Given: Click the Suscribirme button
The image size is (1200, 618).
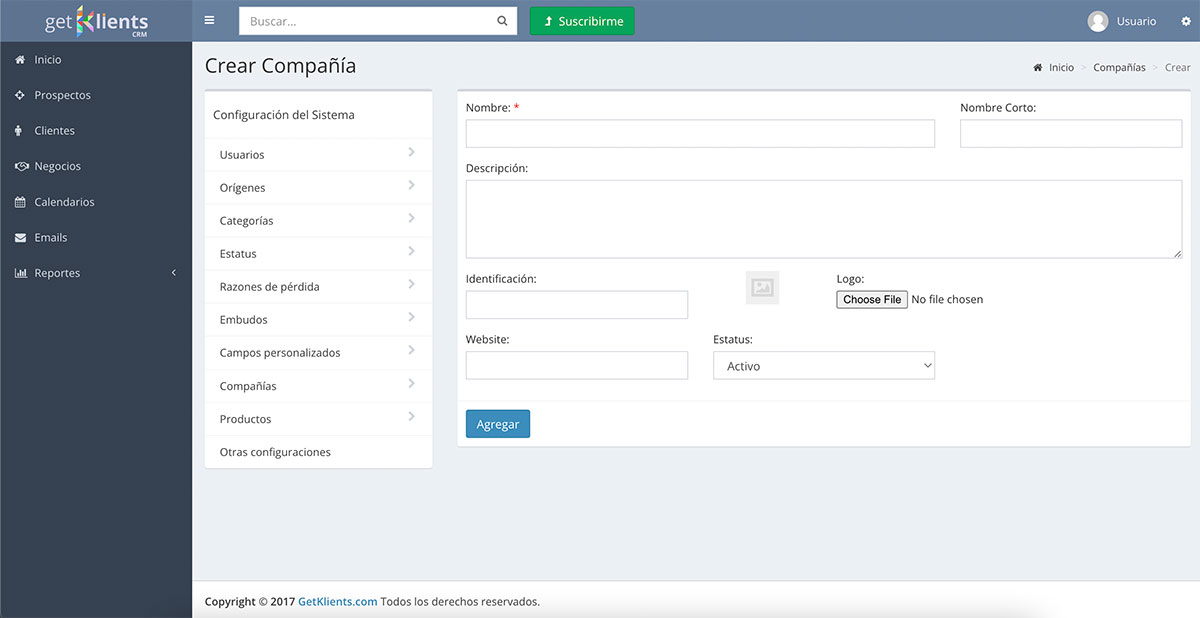Looking at the screenshot, I should pyautogui.click(x=582, y=21).
